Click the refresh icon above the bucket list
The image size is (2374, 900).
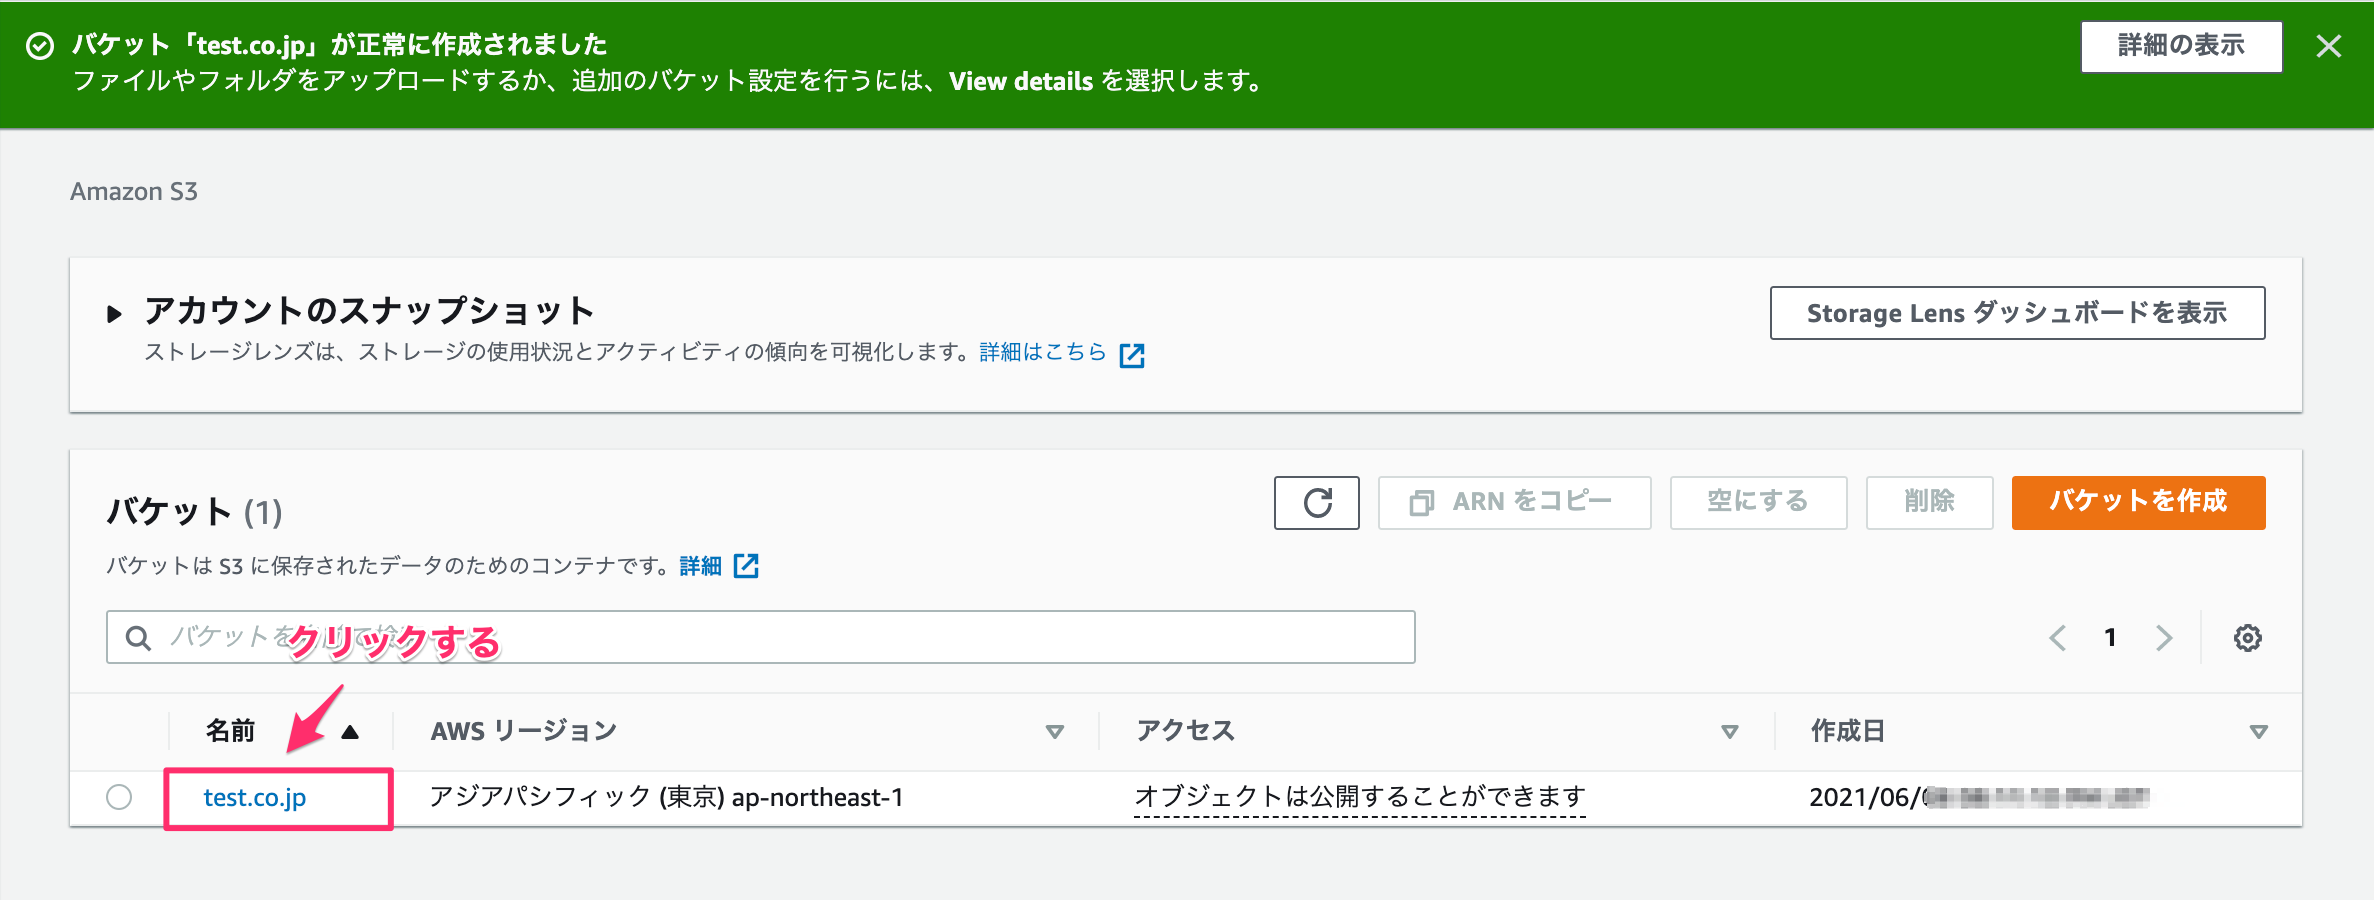point(1317,503)
